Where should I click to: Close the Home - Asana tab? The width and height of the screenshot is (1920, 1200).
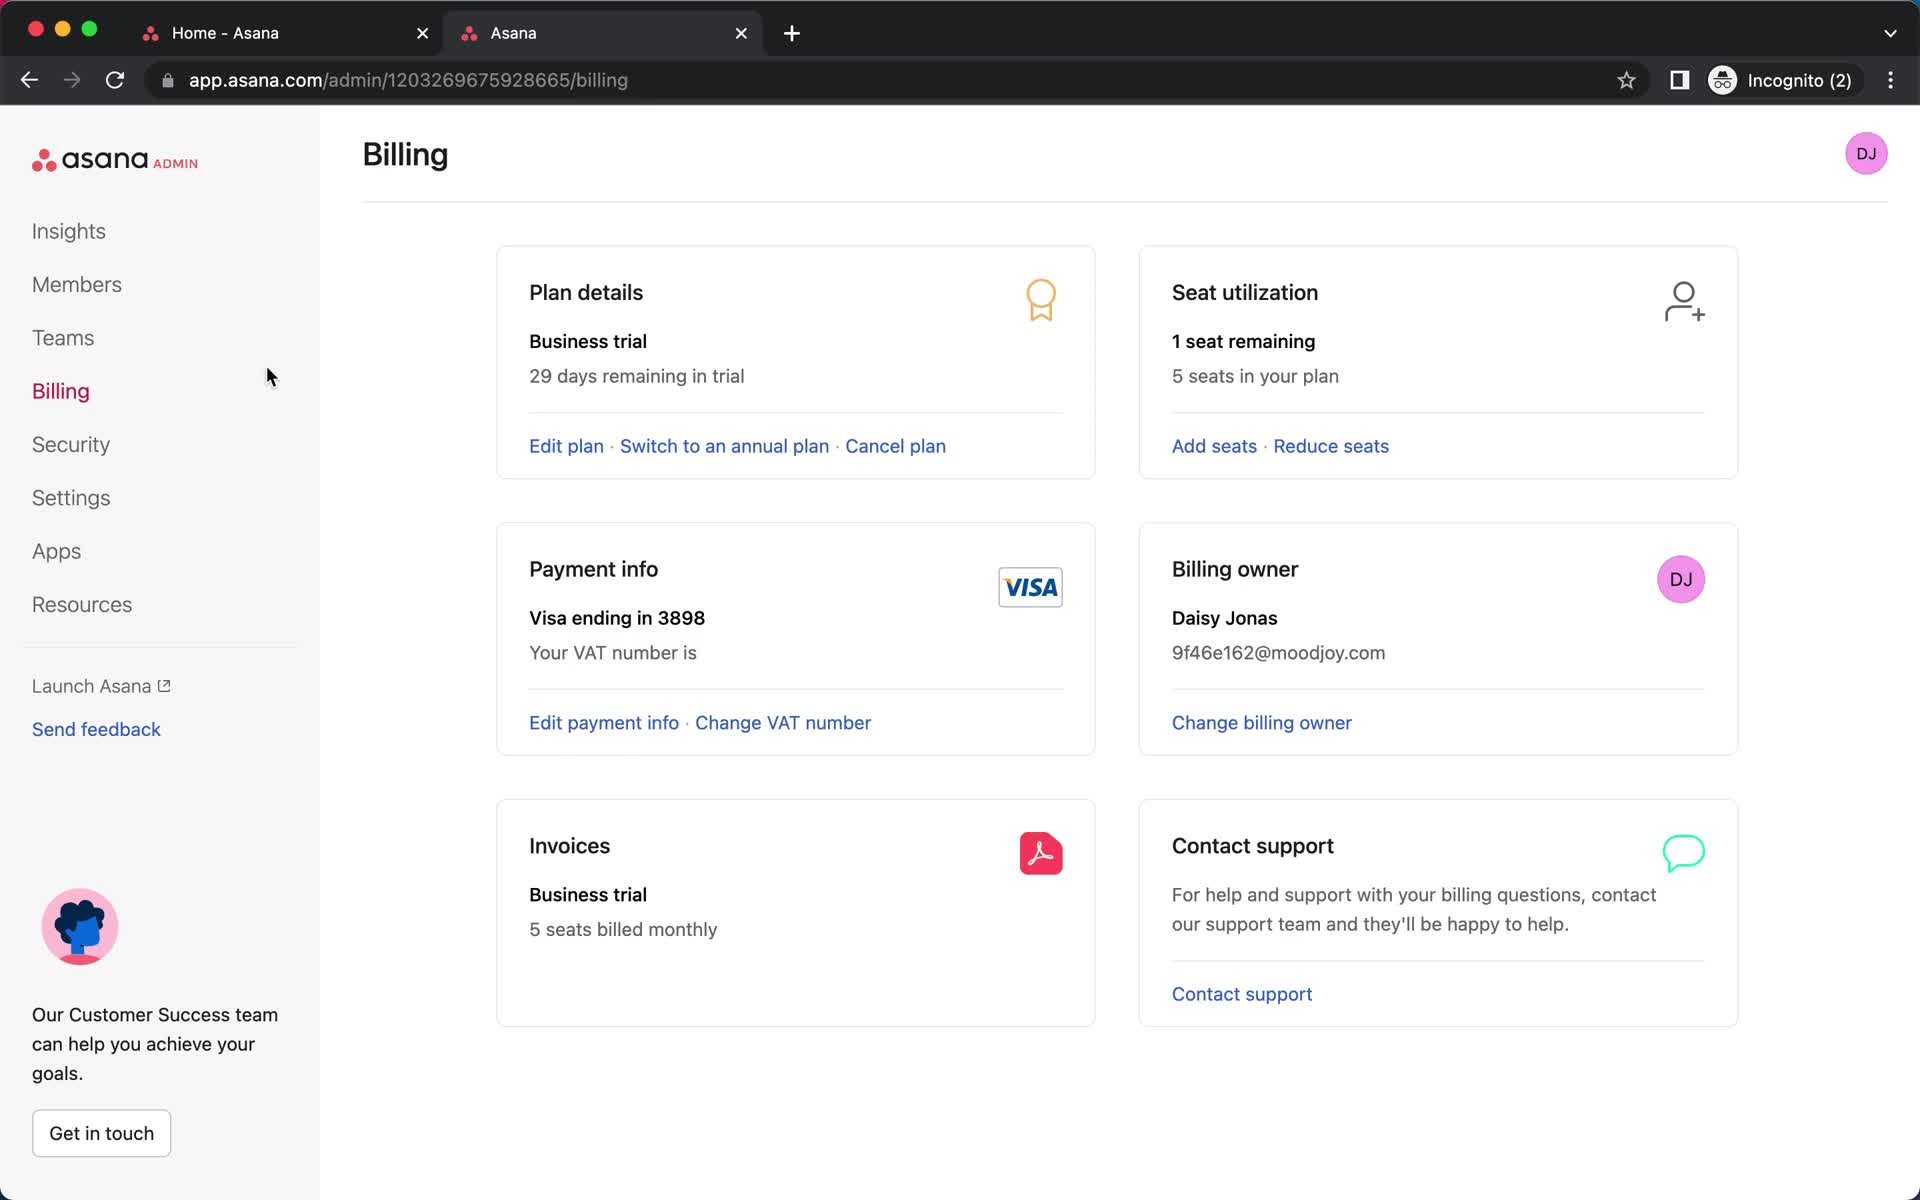coord(422,33)
